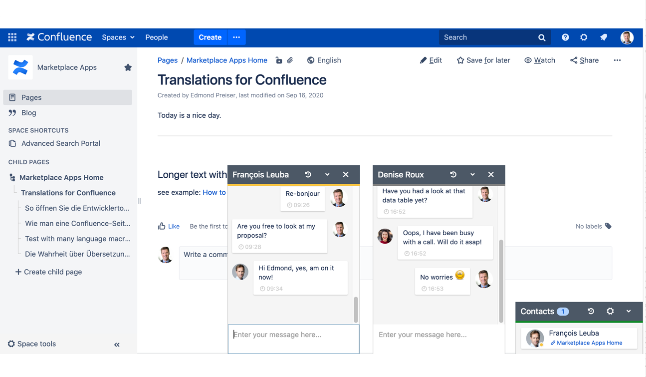This screenshot has width=646, height=377.
Task: Click the search magnifier icon
Action: pyautogui.click(x=542, y=37)
